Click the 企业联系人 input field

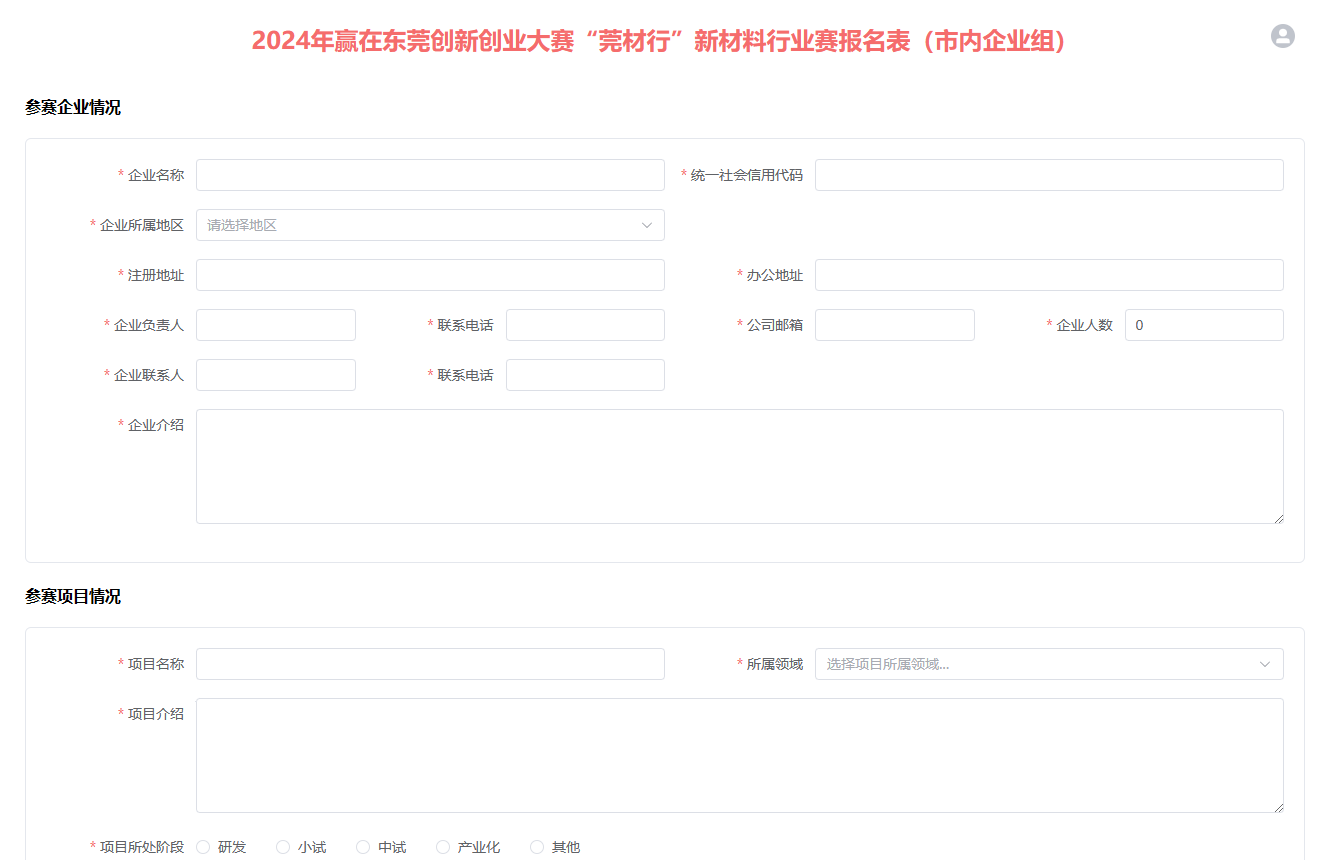(276, 375)
